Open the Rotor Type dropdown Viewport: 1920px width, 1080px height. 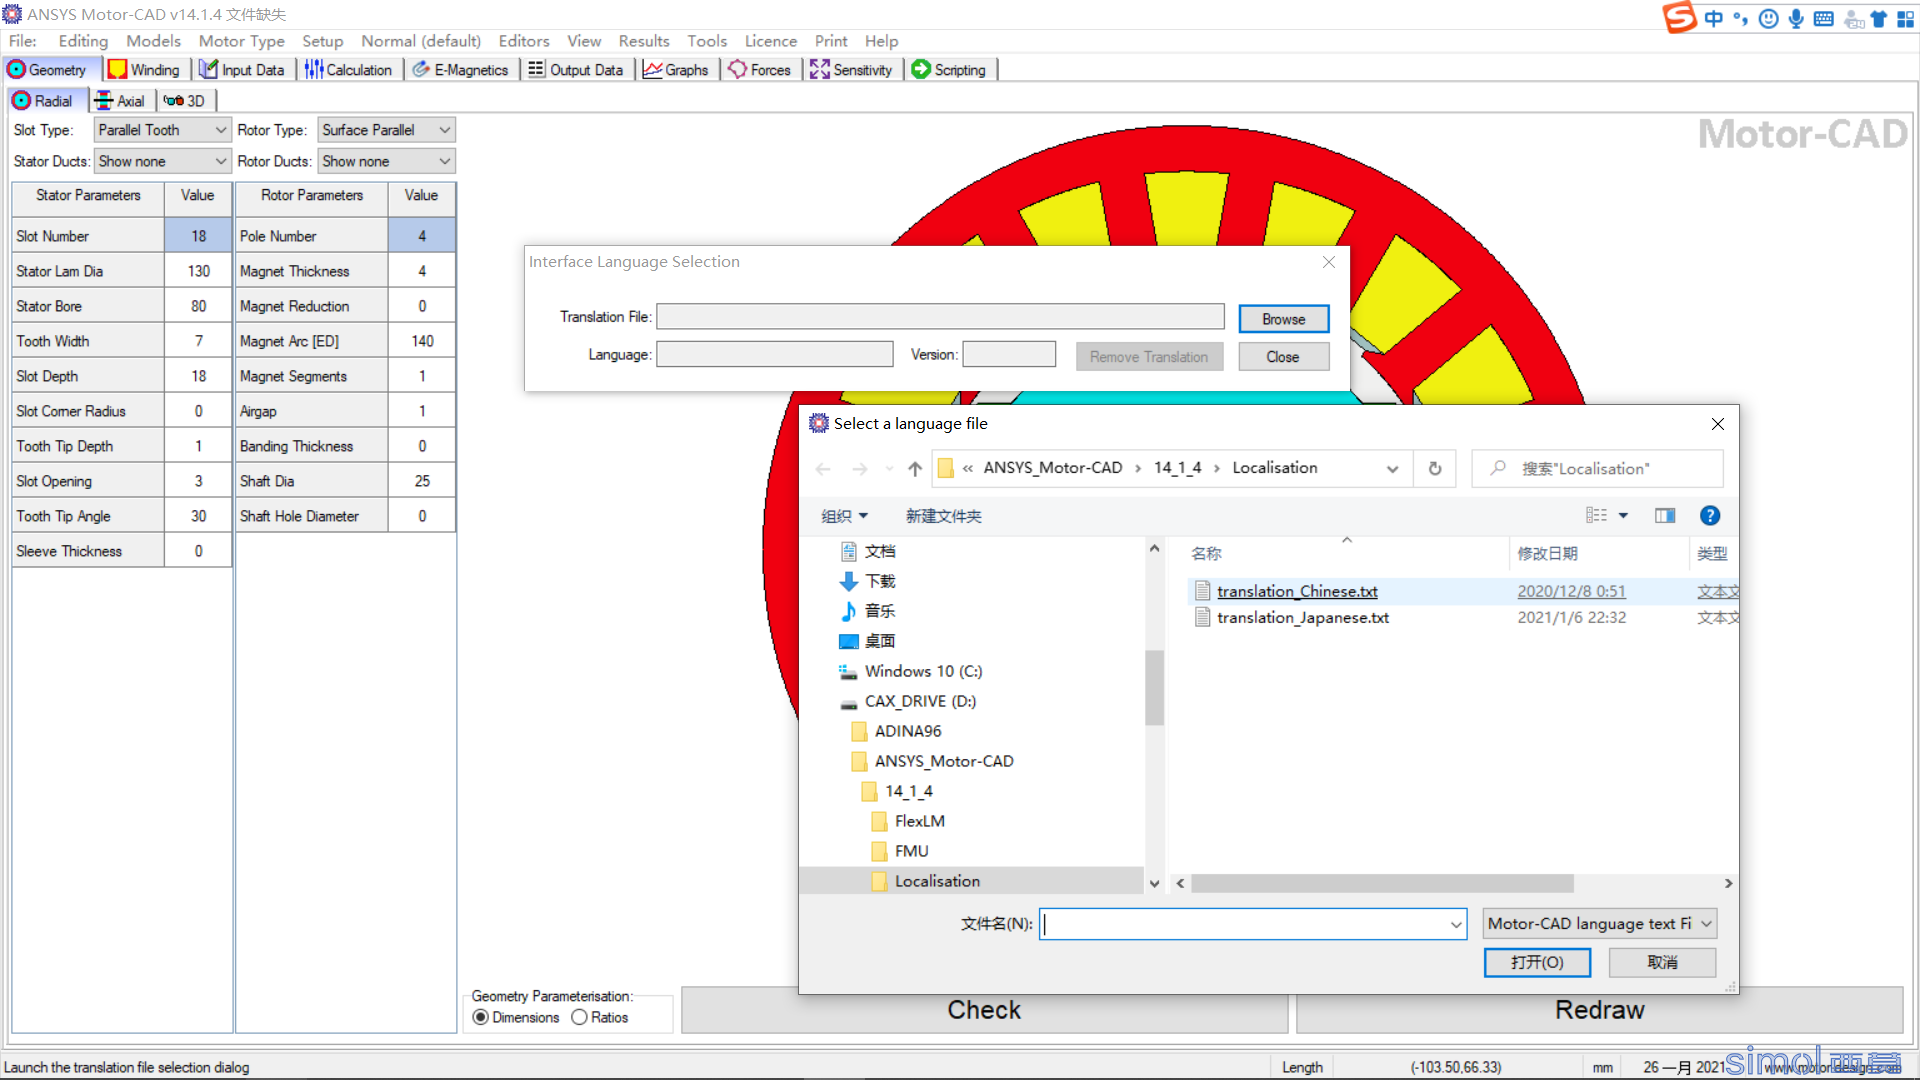386,130
